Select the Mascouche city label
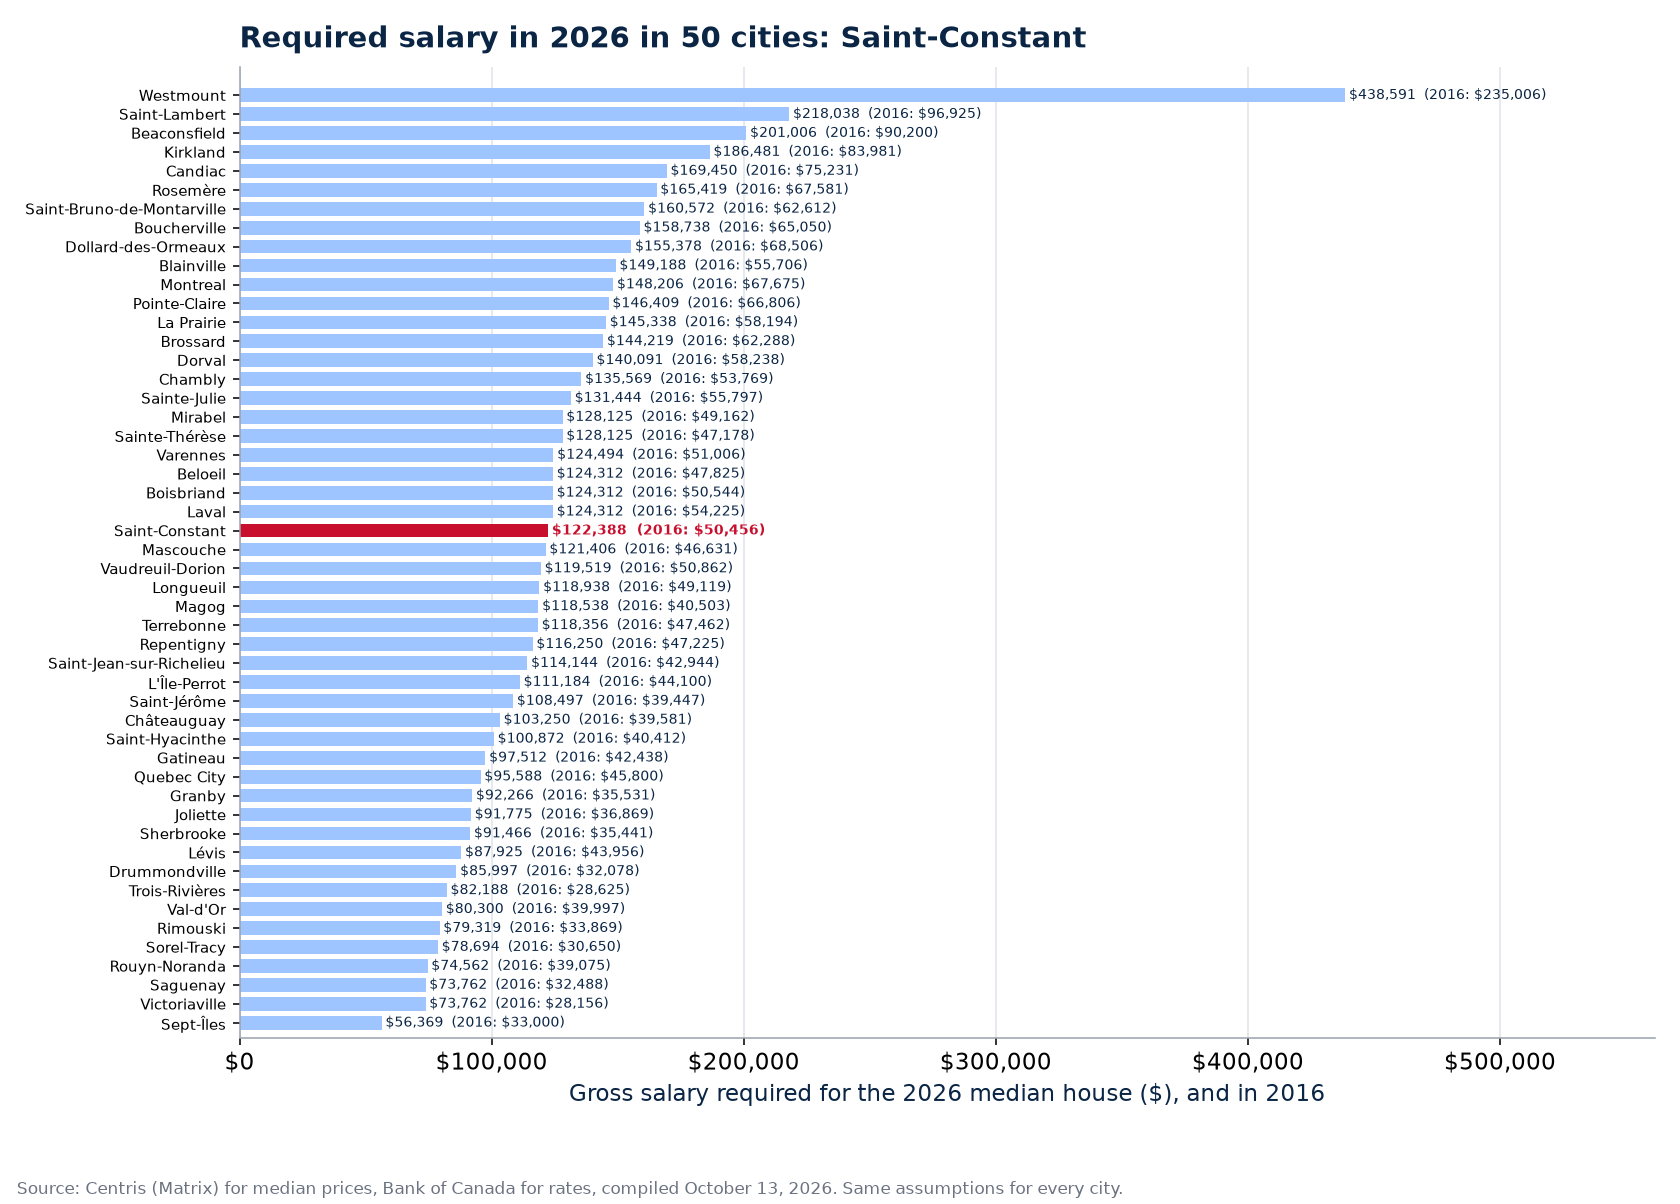 click(x=185, y=550)
